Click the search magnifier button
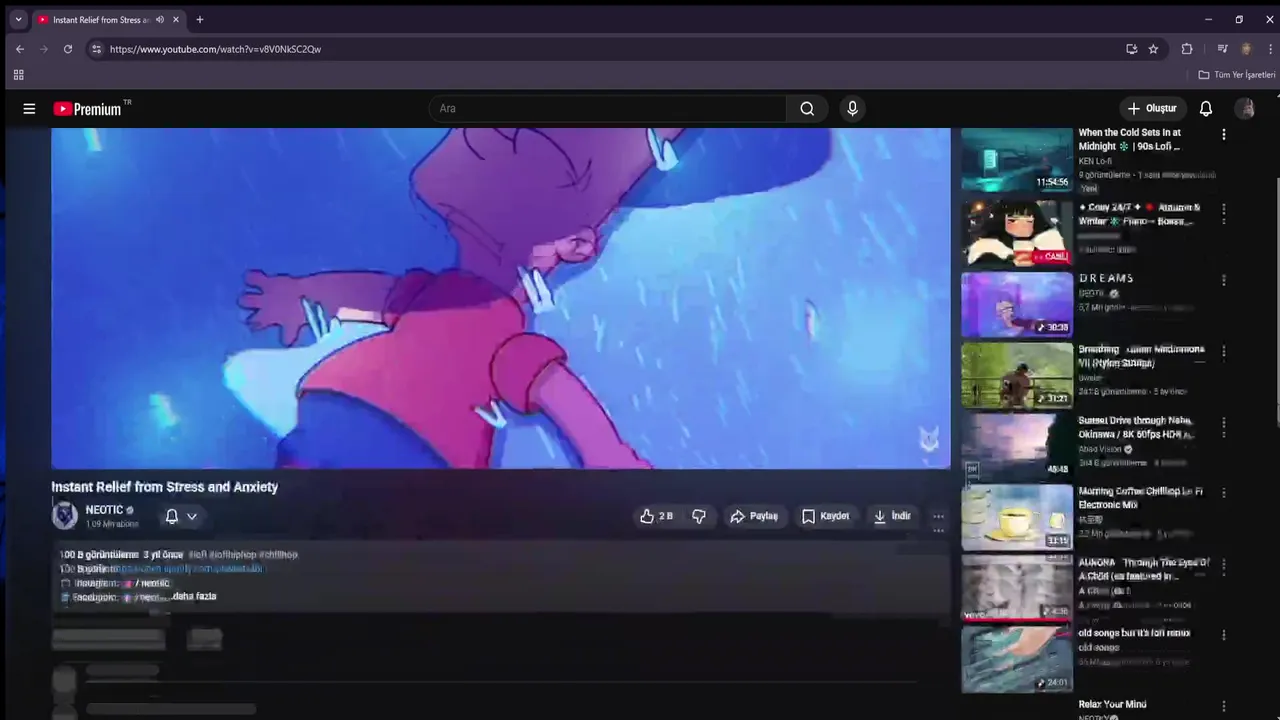Screen dimensions: 1280x720 (x=807, y=109)
